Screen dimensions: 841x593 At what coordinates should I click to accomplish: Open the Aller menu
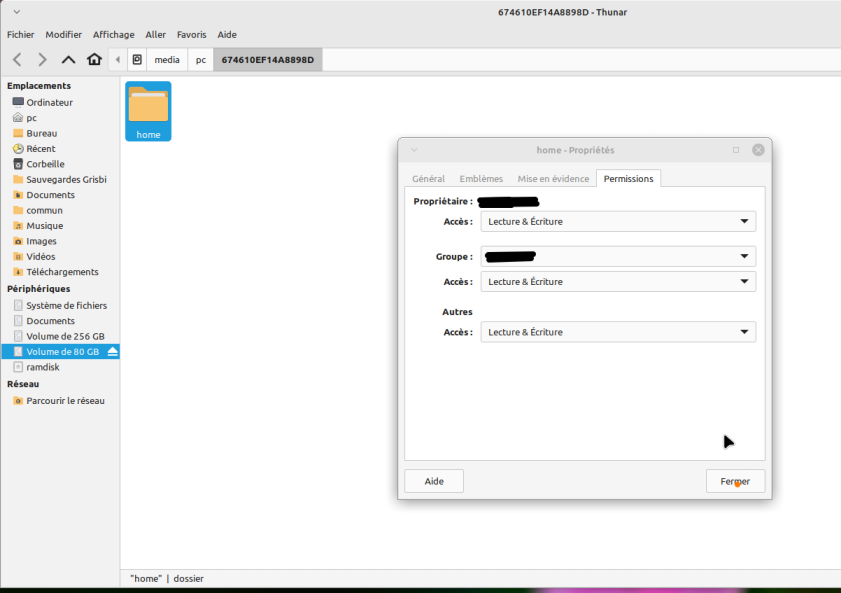pos(156,34)
